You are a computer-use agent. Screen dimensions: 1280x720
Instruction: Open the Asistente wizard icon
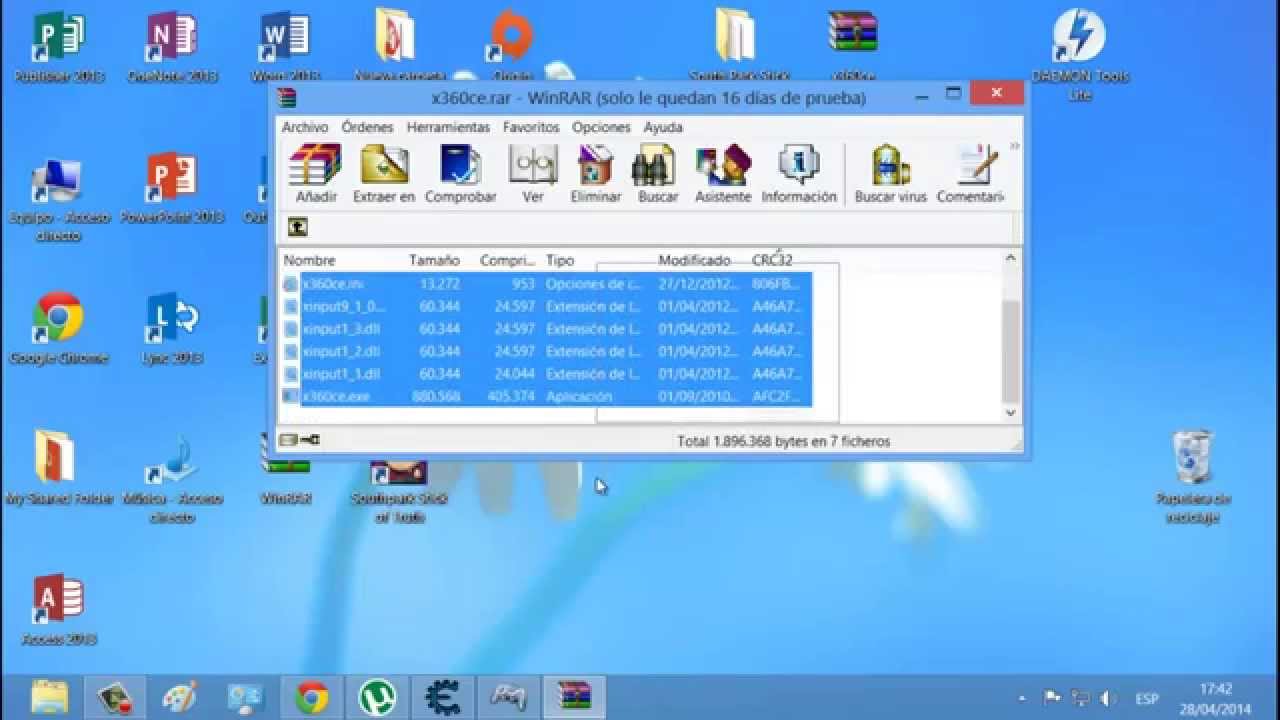click(x=723, y=174)
